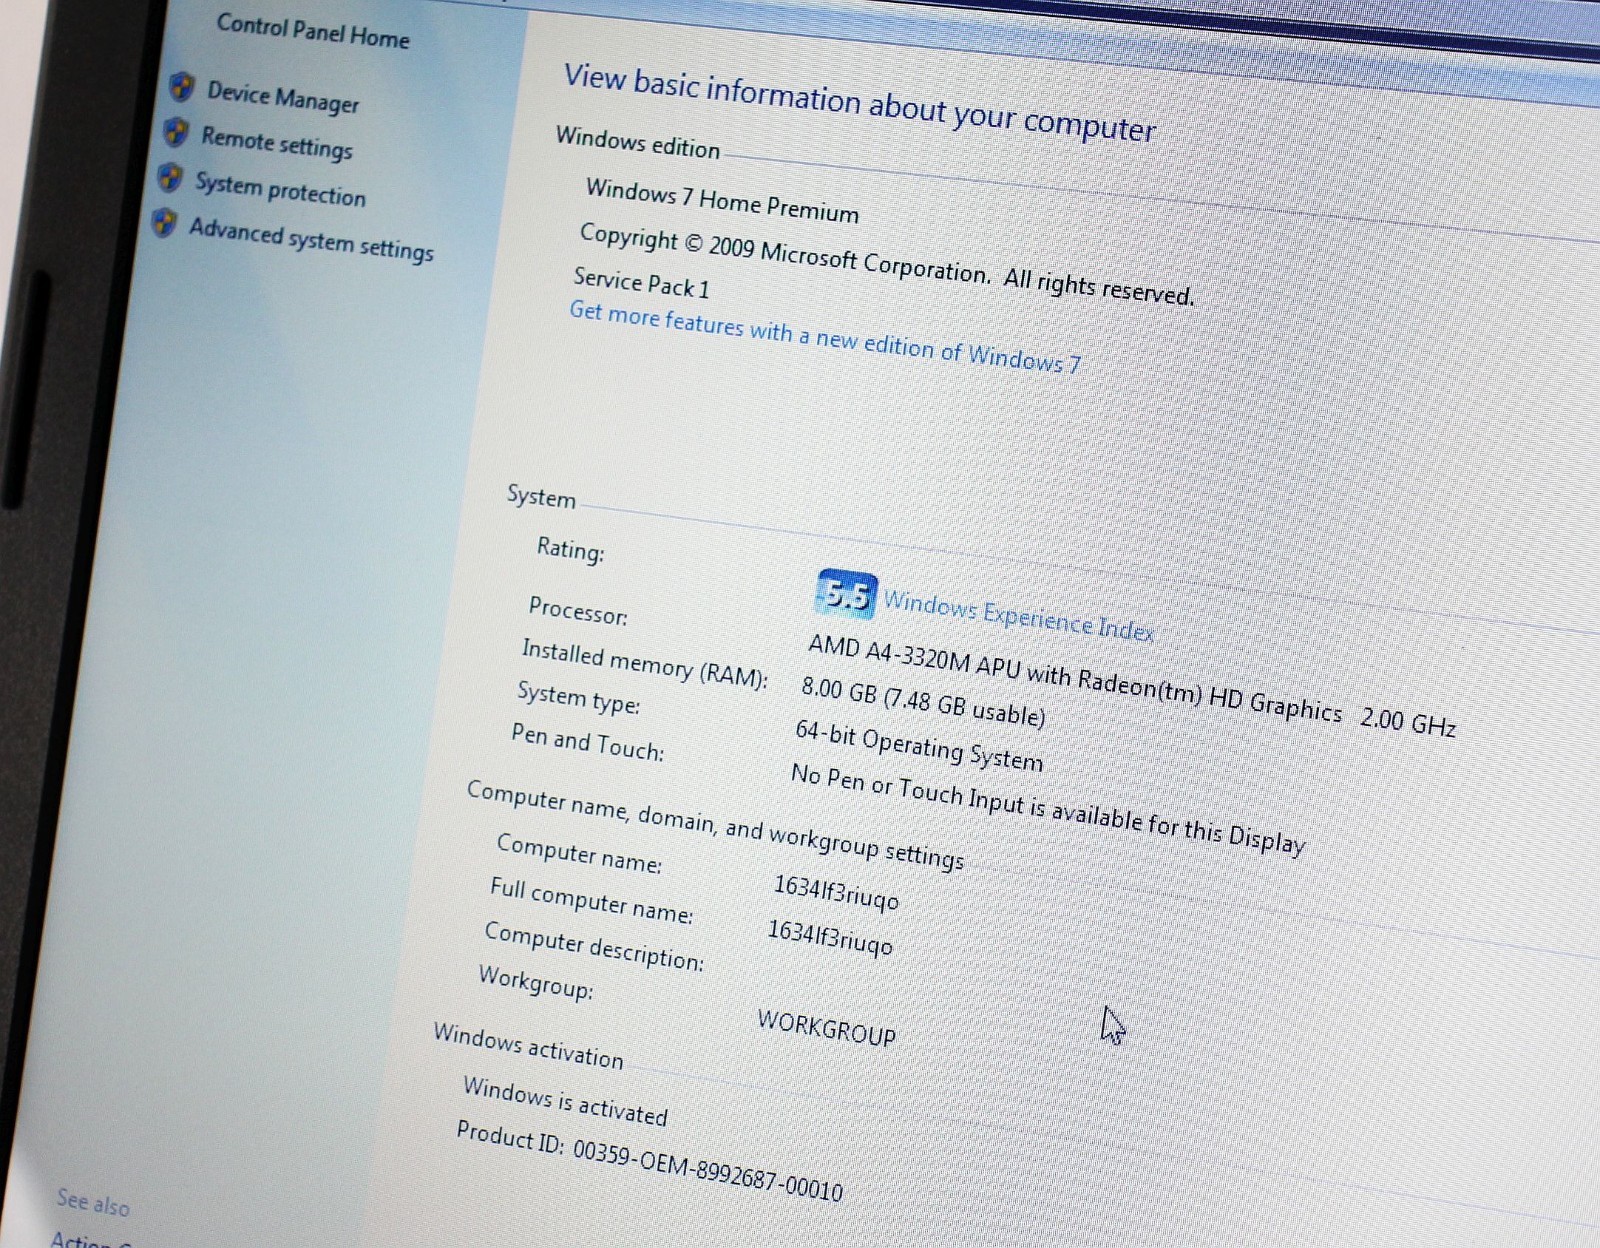Click the 'See also' label
The height and width of the screenshot is (1248, 1600).
[93, 1201]
